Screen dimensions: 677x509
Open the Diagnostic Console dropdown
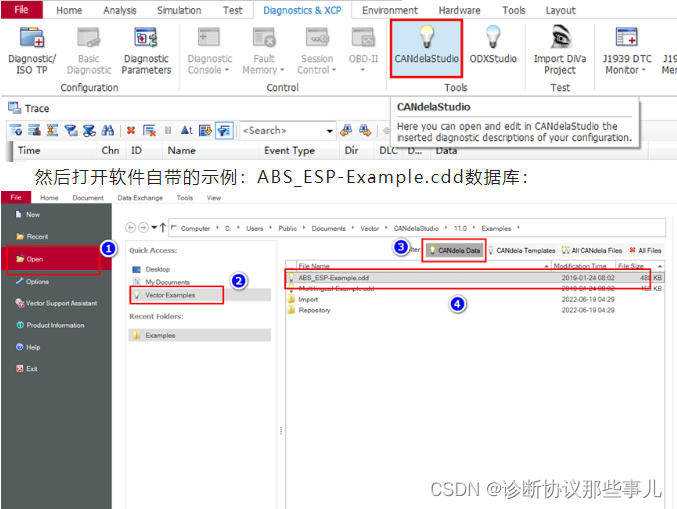pyautogui.click(x=209, y=51)
